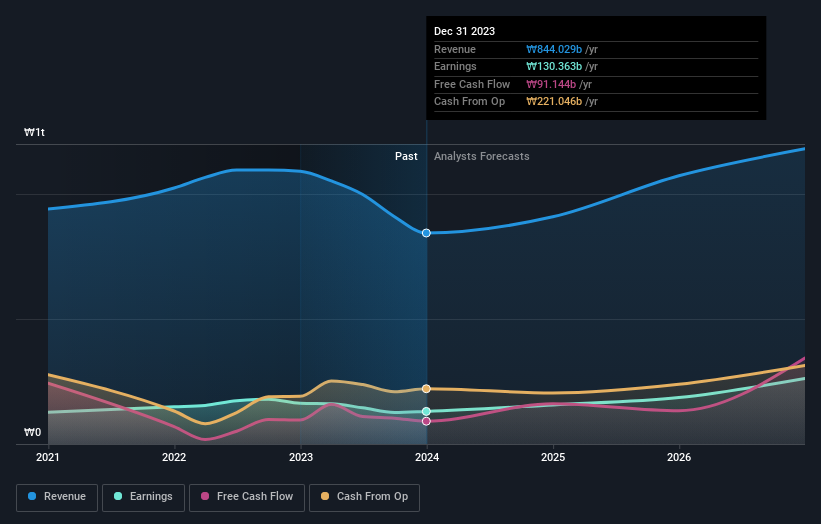The height and width of the screenshot is (524, 821).
Task: Click the Earnings label in tooltip
Action: [455, 66]
